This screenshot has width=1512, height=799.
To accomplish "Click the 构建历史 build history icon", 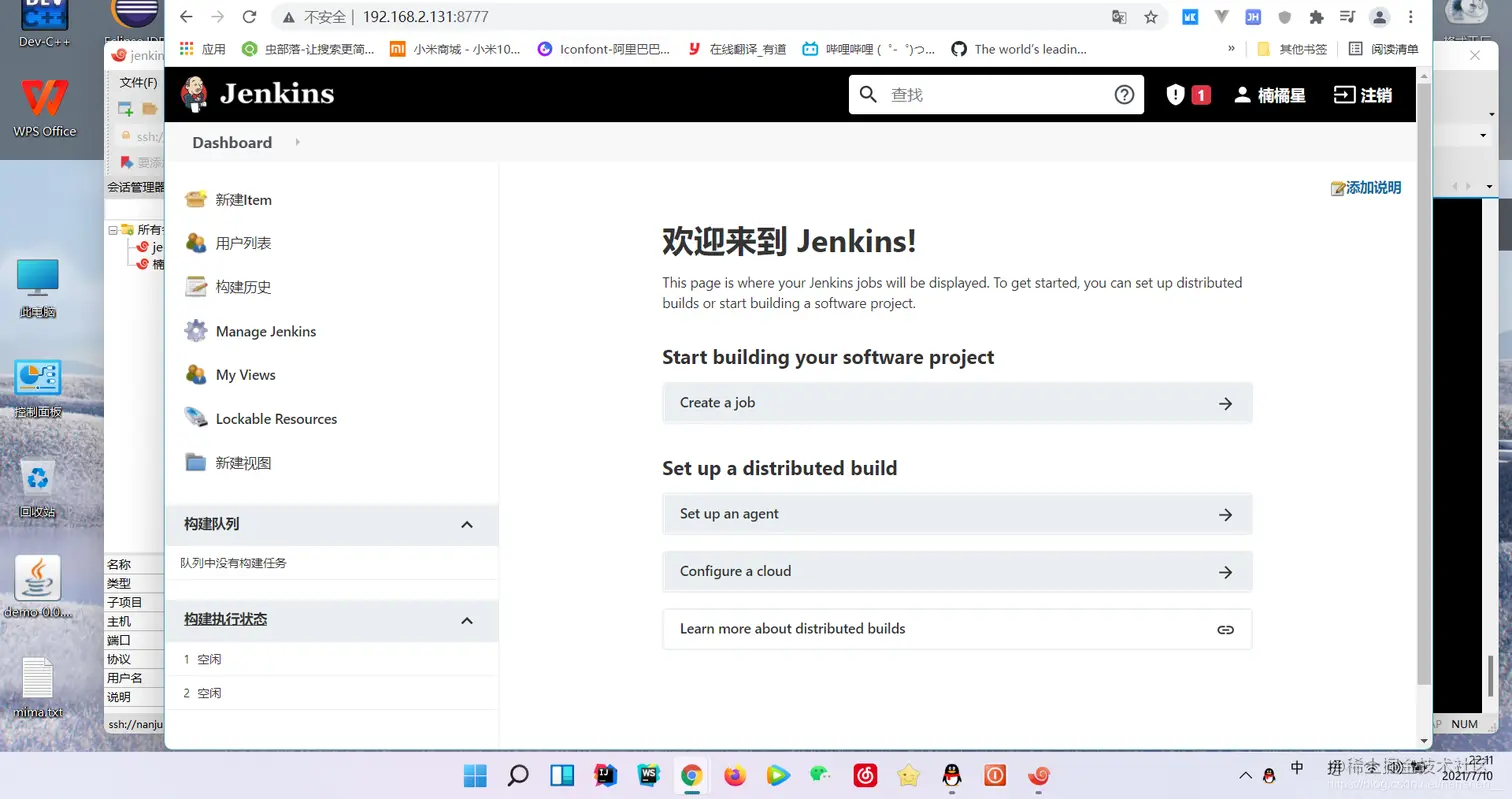I will [x=196, y=287].
